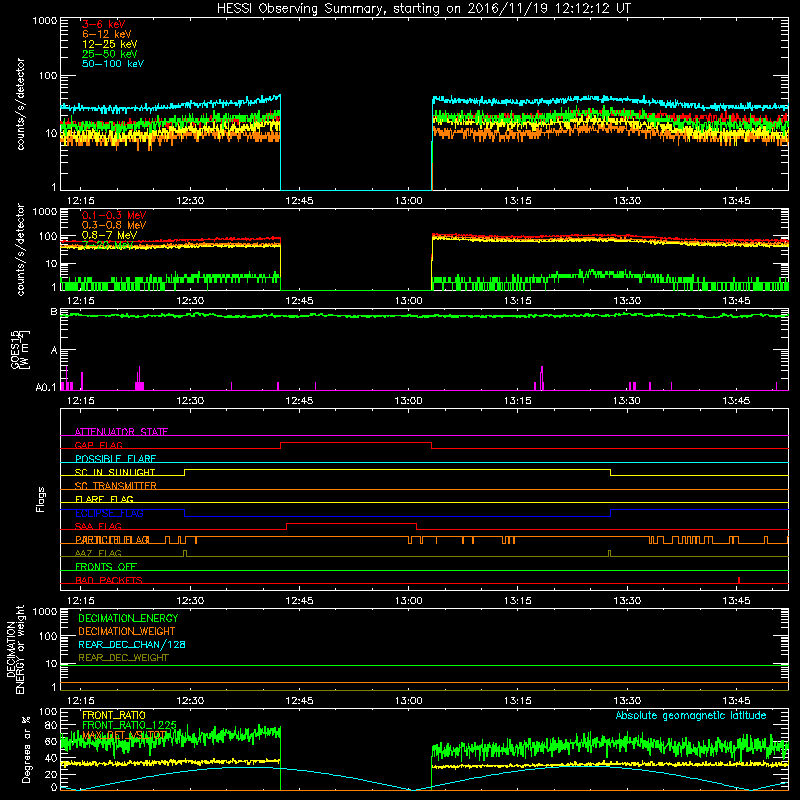The image size is (800, 800).
Task: Pick the PARTICLE_FLAG label
Action: pyautogui.click(x=112, y=540)
